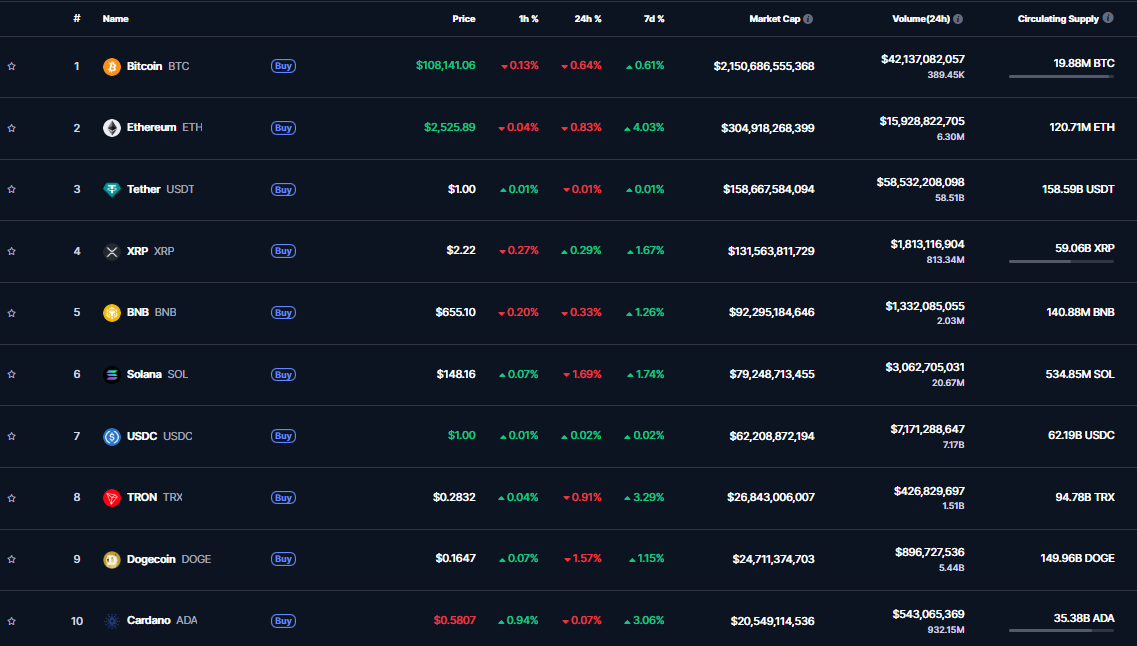The height and width of the screenshot is (646, 1137).
Task: Buy Solana via its Buy button
Action: click(284, 374)
